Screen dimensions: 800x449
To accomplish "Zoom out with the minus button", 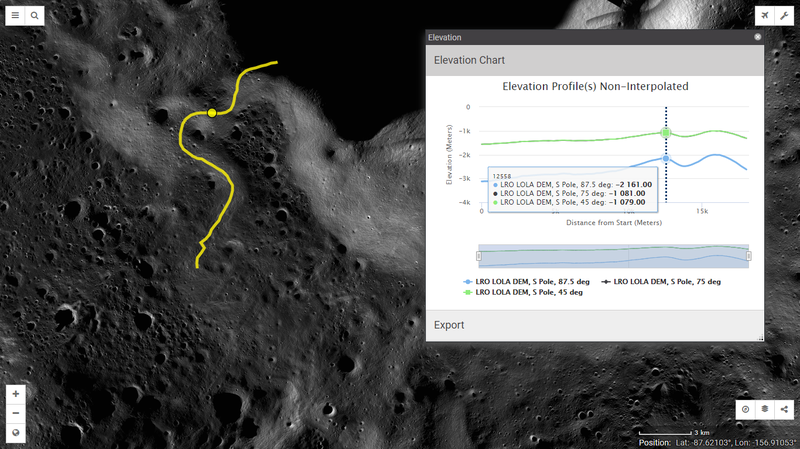I will click(16, 413).
